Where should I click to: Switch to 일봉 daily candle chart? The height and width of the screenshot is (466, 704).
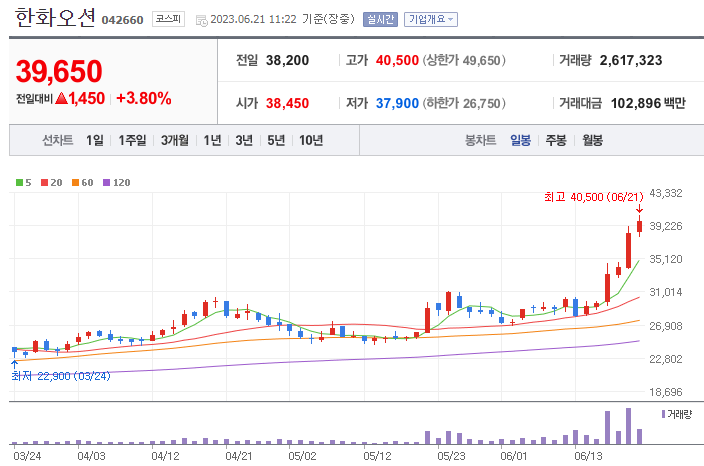pos(520,141)
